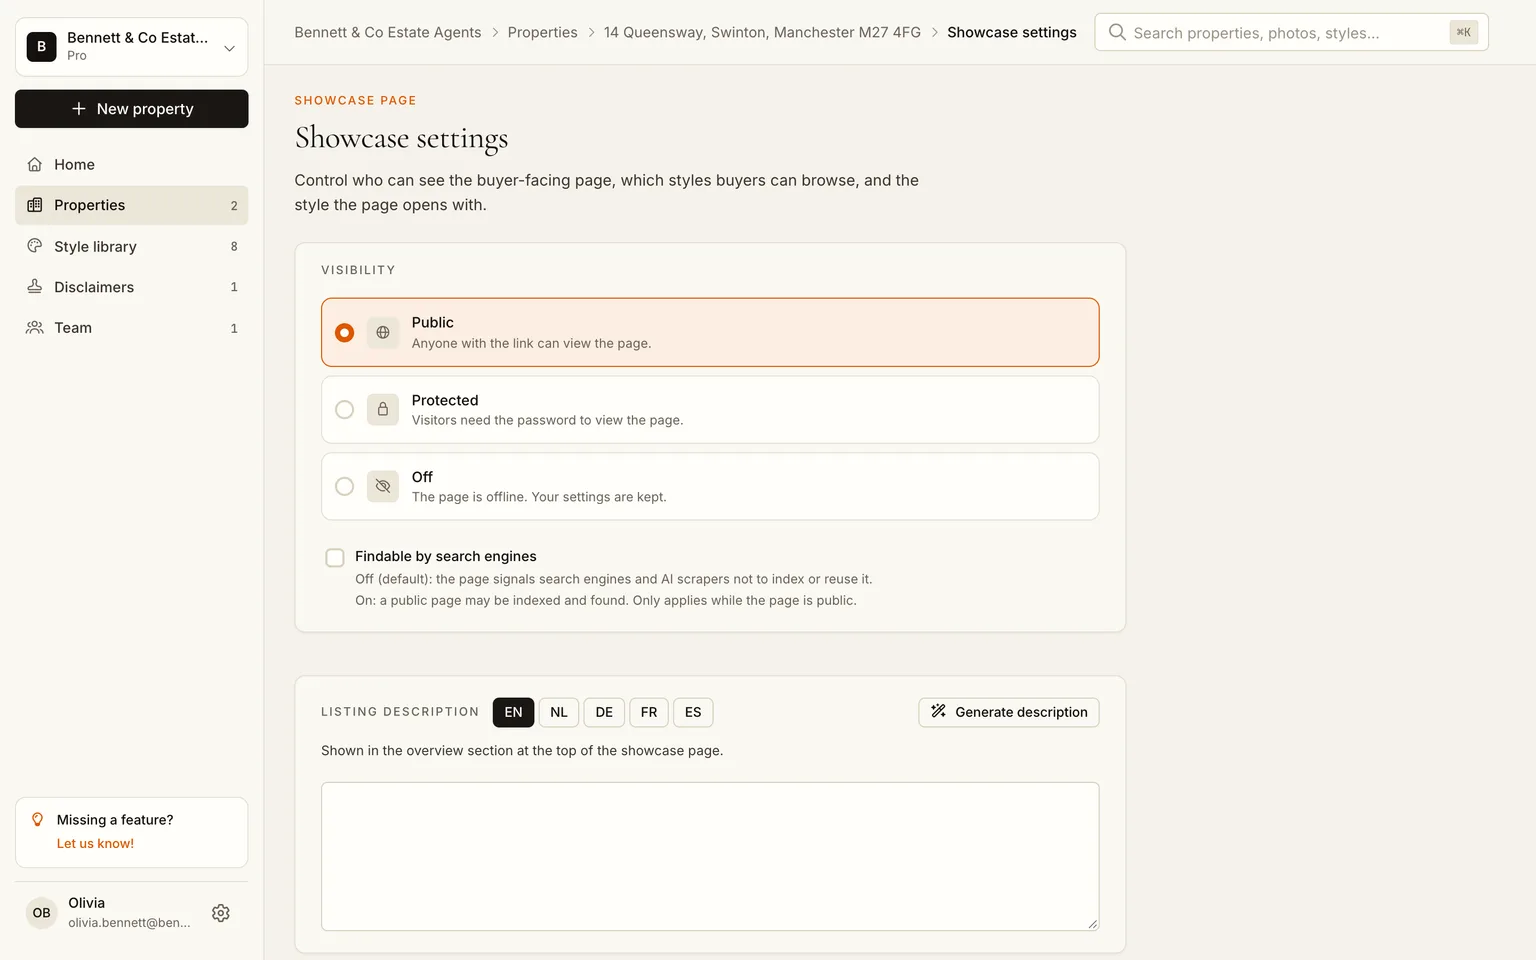Open the Home icon in sidebar

(35, 164)
